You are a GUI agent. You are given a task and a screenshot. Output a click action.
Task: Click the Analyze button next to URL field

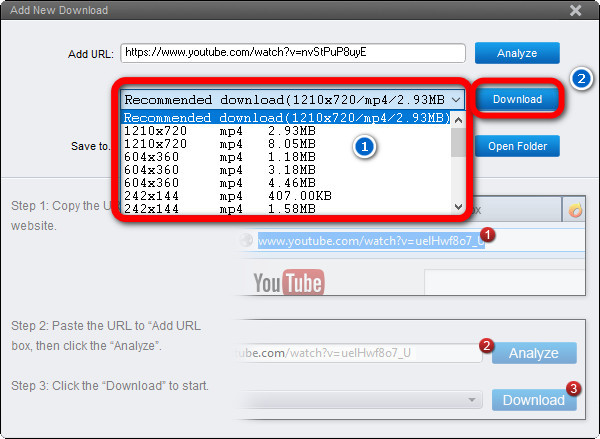517,53
